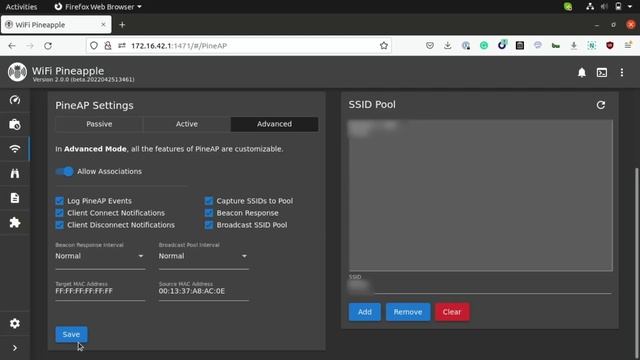Select the Advanced mode tab

(x=274, y=124)
